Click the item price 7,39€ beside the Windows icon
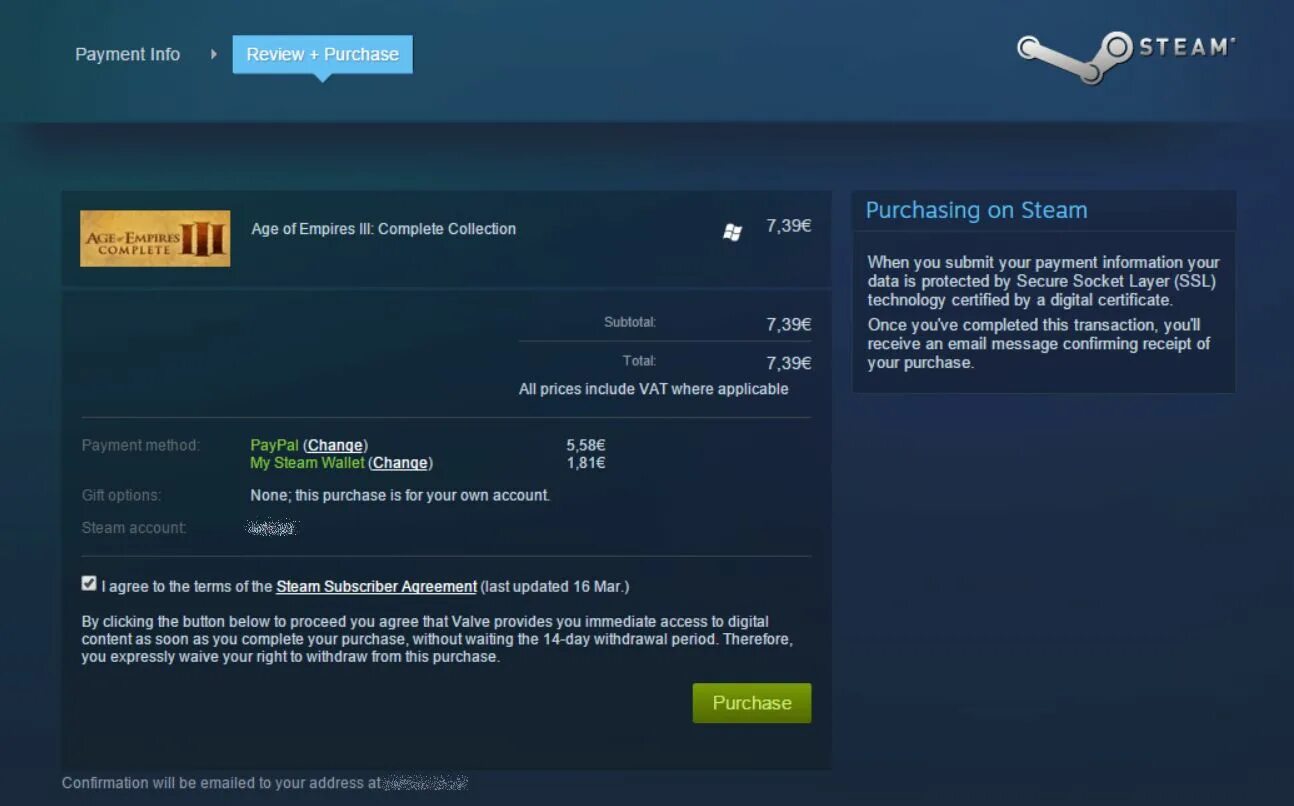The width and height of the screenshot is (1294, 806). (x=788, y=226)
